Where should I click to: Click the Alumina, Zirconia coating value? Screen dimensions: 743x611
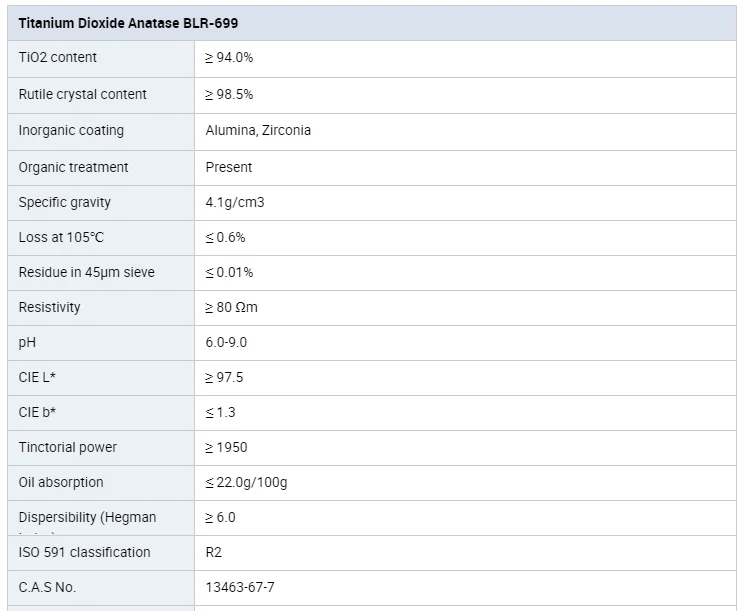click(258, 130)
